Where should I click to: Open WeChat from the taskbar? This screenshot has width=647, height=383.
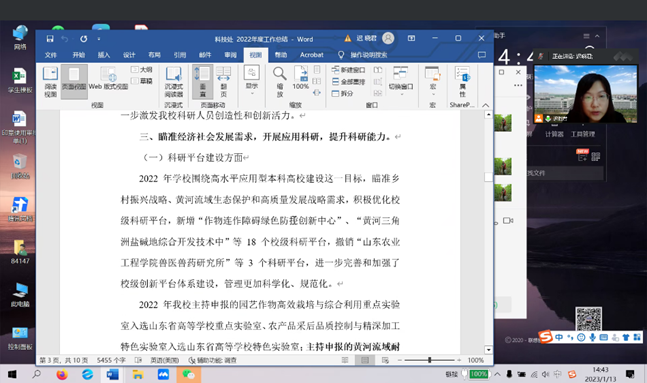pyautogui.click(x=189, y=374)
